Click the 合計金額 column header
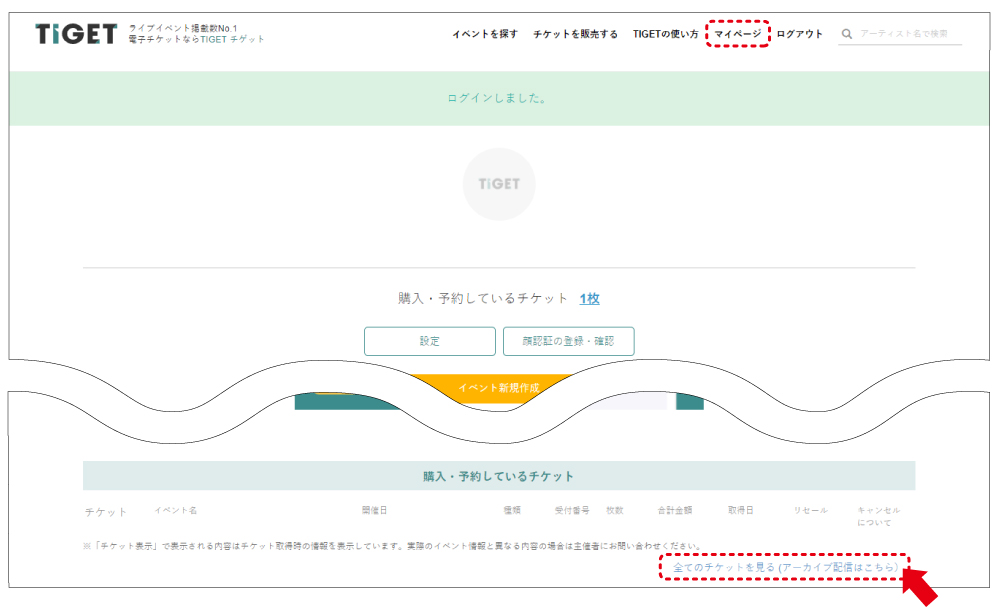Screen dimensions: 1000x610 pos(674,511)
